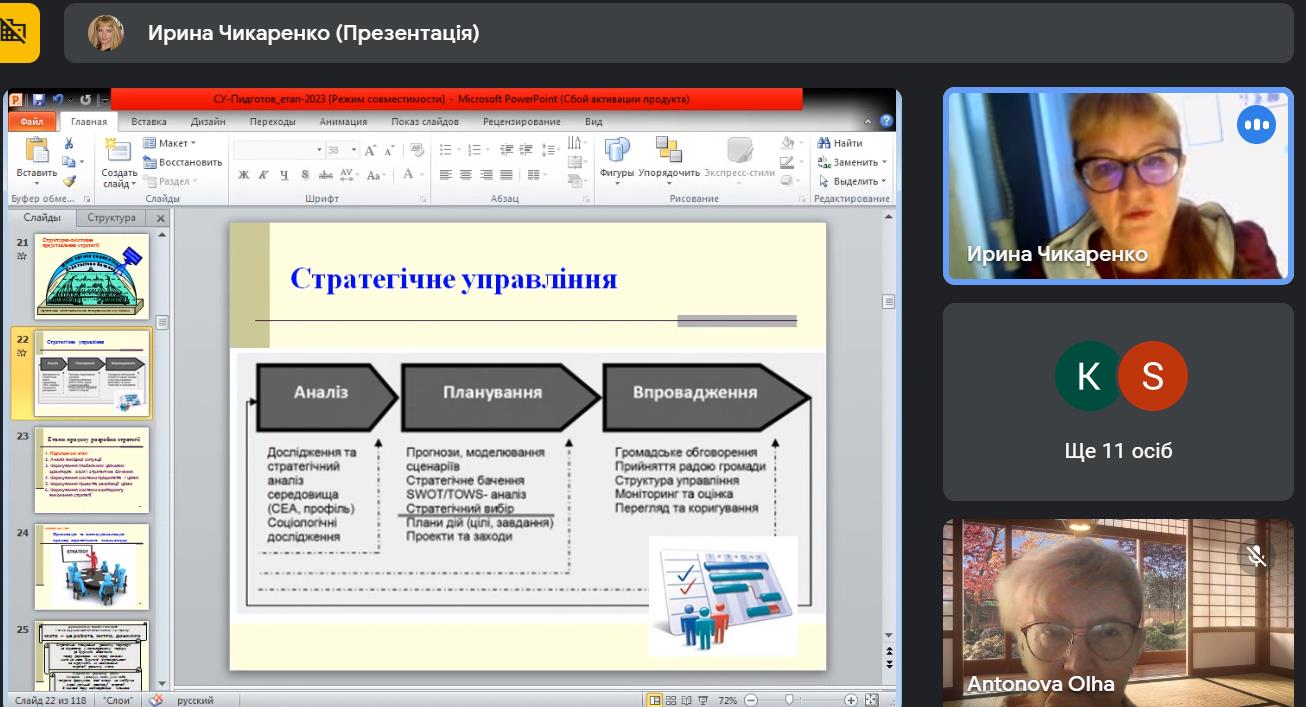Open the Replace (Заменить) dropdown

tap(852, 162)
